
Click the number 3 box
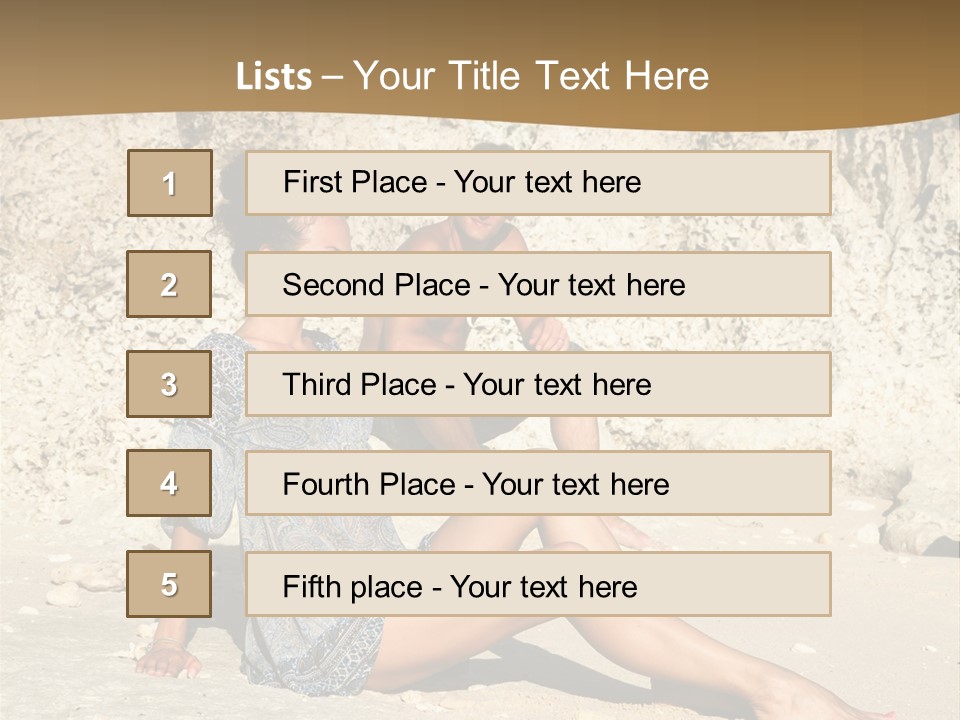point(170,384)
